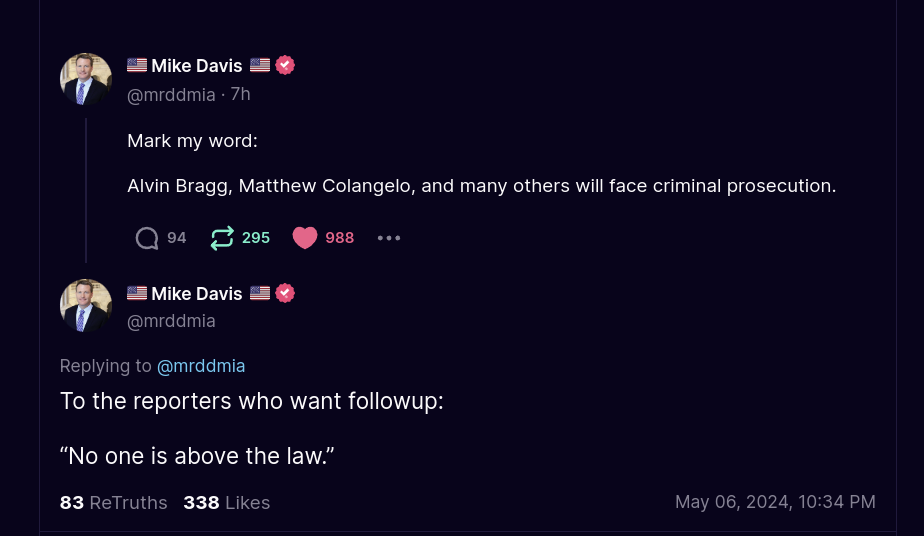Click the 988 likes count
The width and height of the screenshot is (924, 536).
[x=339, y=238]
